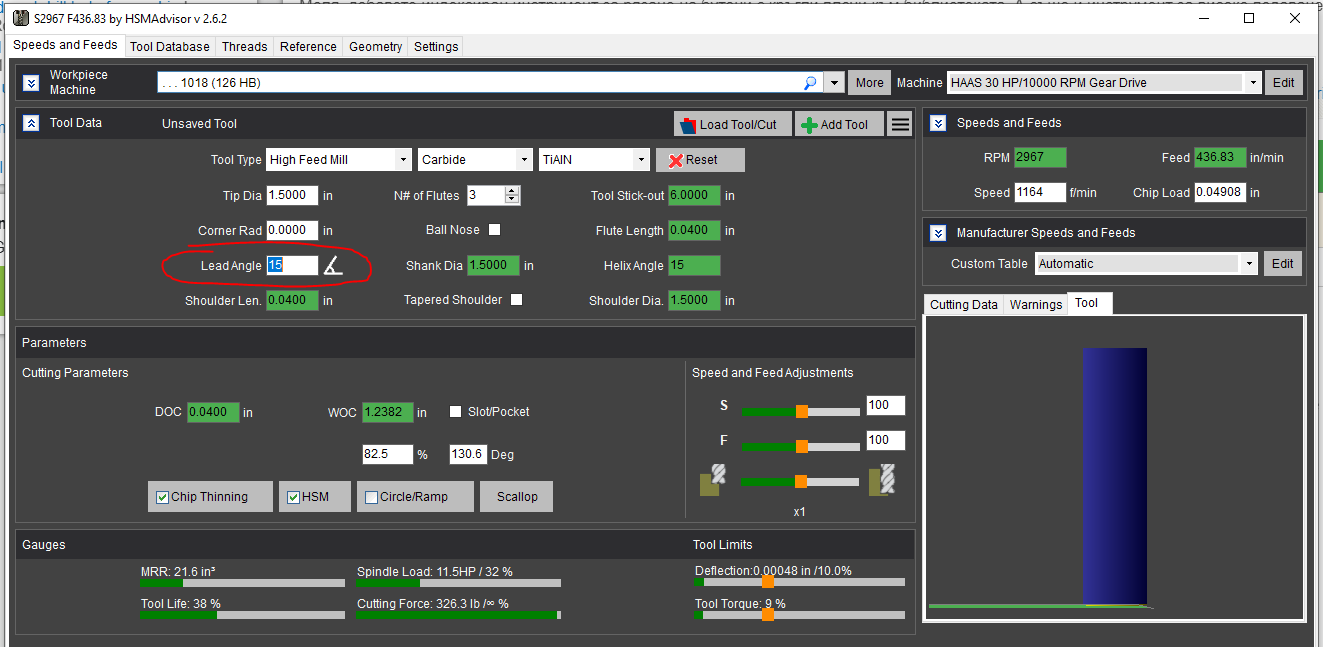The image size is (1323, 647).
Task: Click the S speed adjustment slider handle
Action: point(801,411)
